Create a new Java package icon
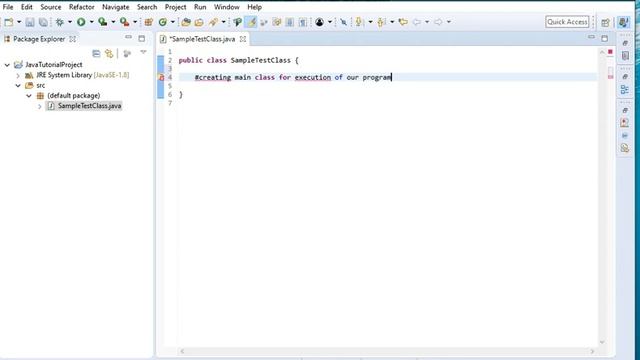 point(149,22)
